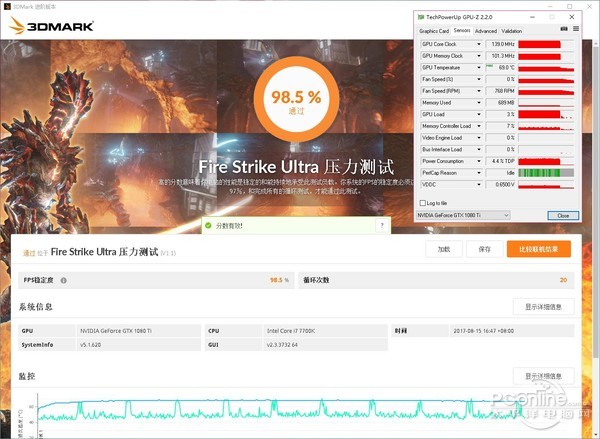Screen dimensions: 600x439
Task: Click the 循环次数 value 20
Action: [563, 280]
